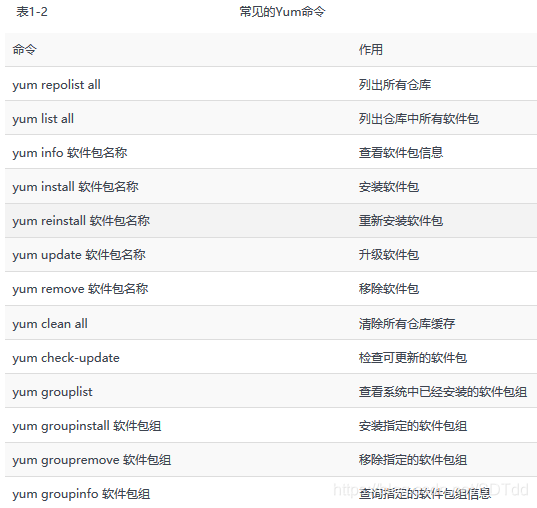The height and width of the screenshot is (508, 537).
Task: Select the '移除指定的软件包组' cell
Action: pyautogui.click(x=413, y=460)
